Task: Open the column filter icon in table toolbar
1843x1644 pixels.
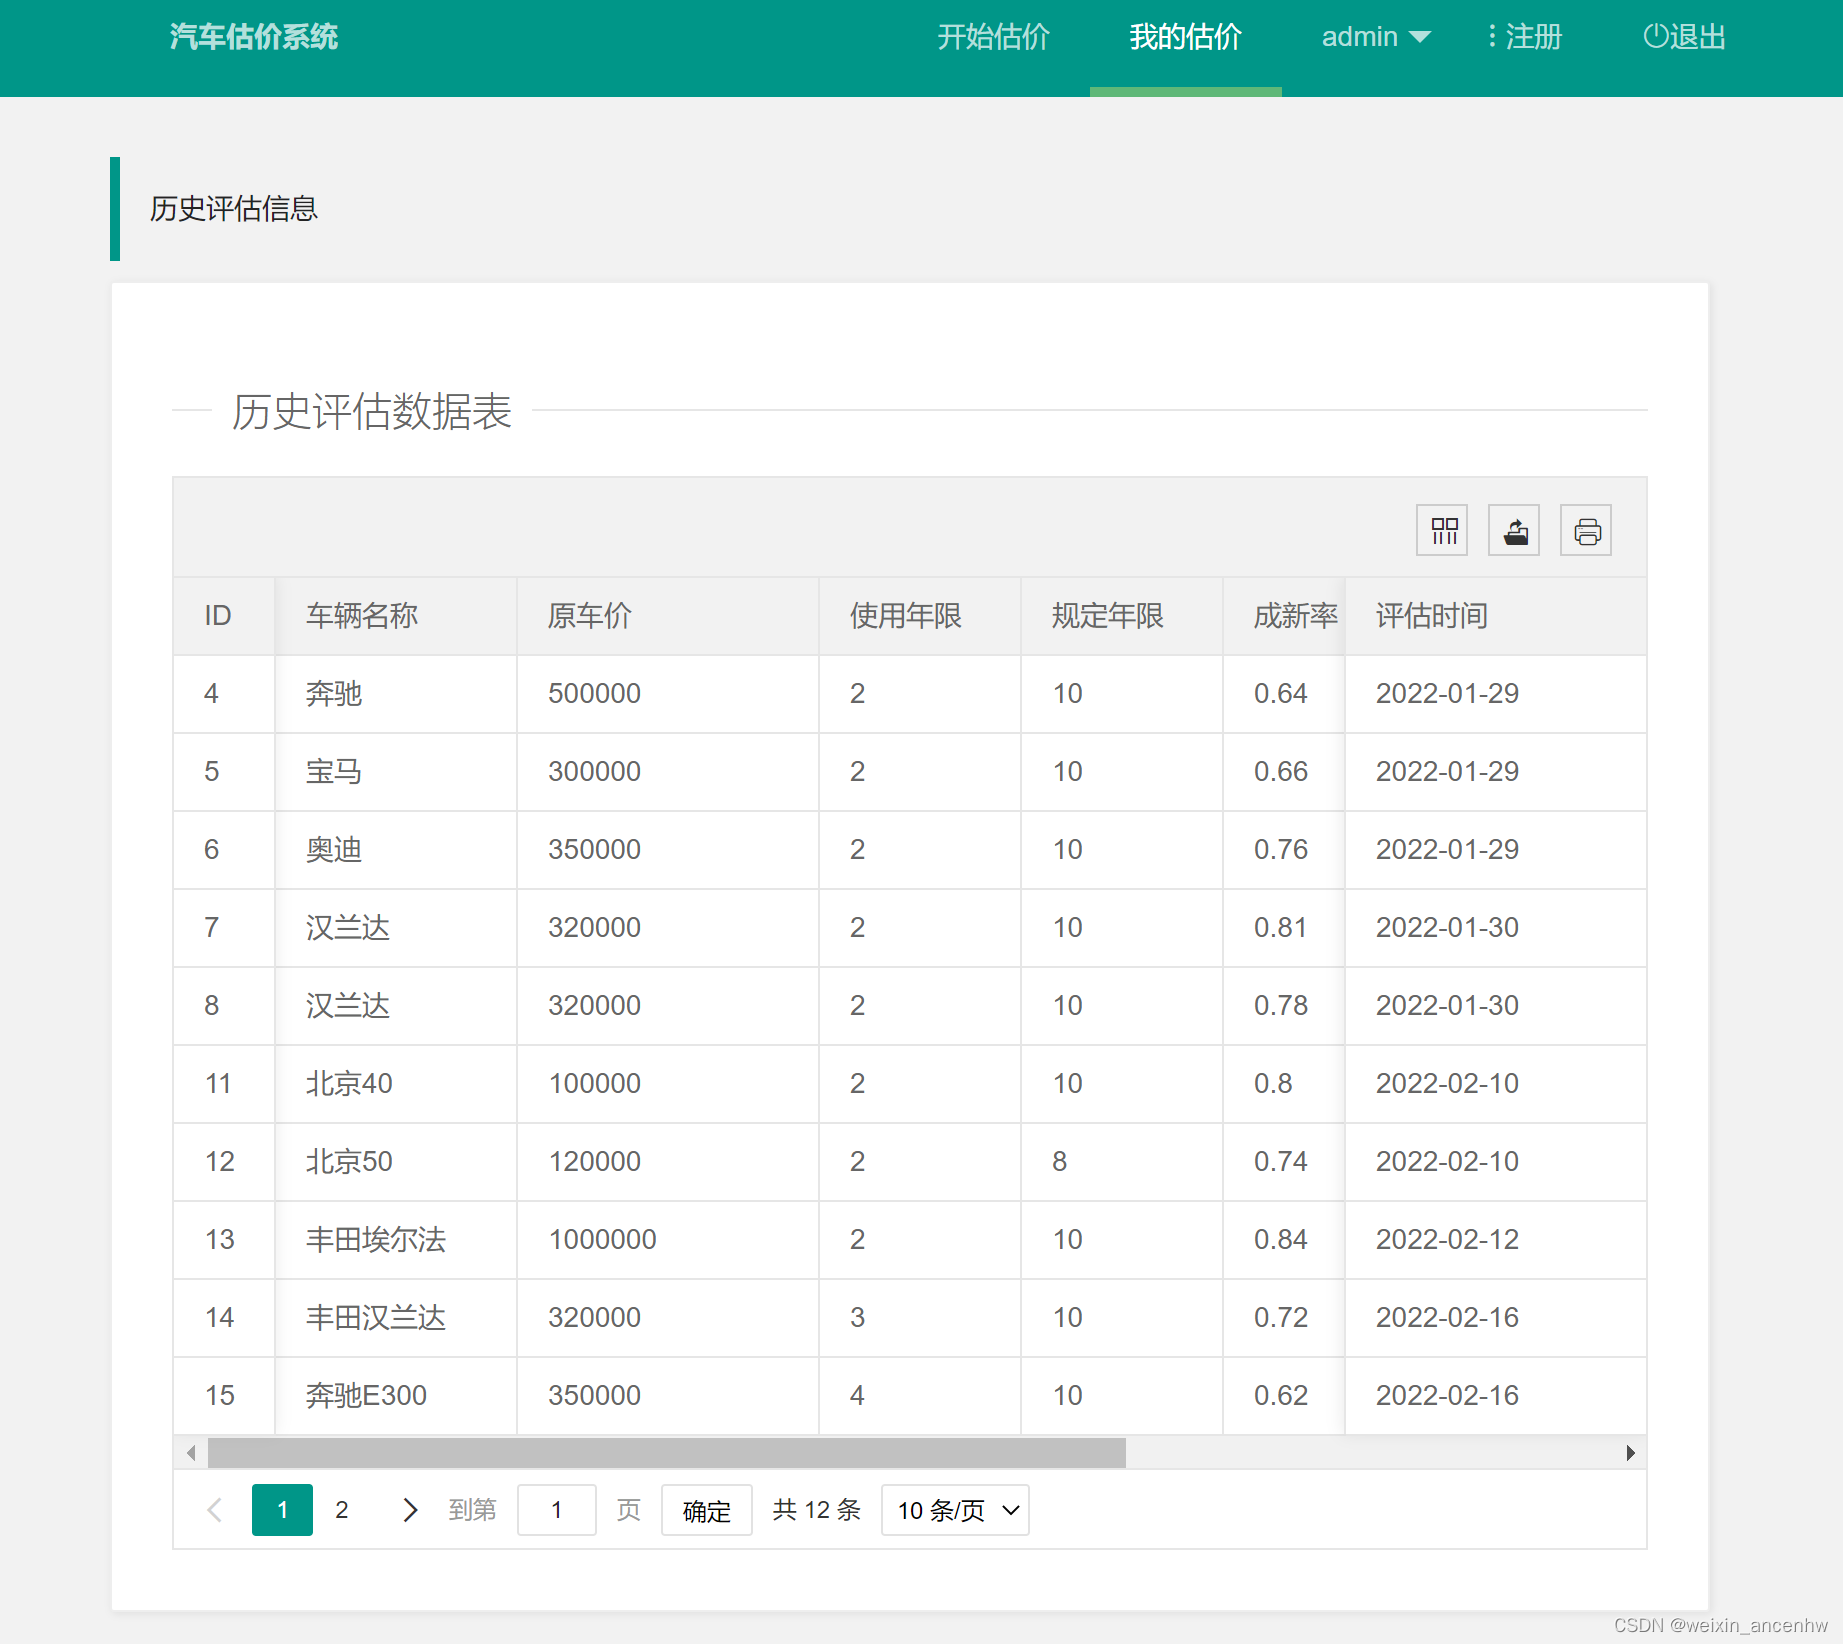Action: [x=1442, y=530]
